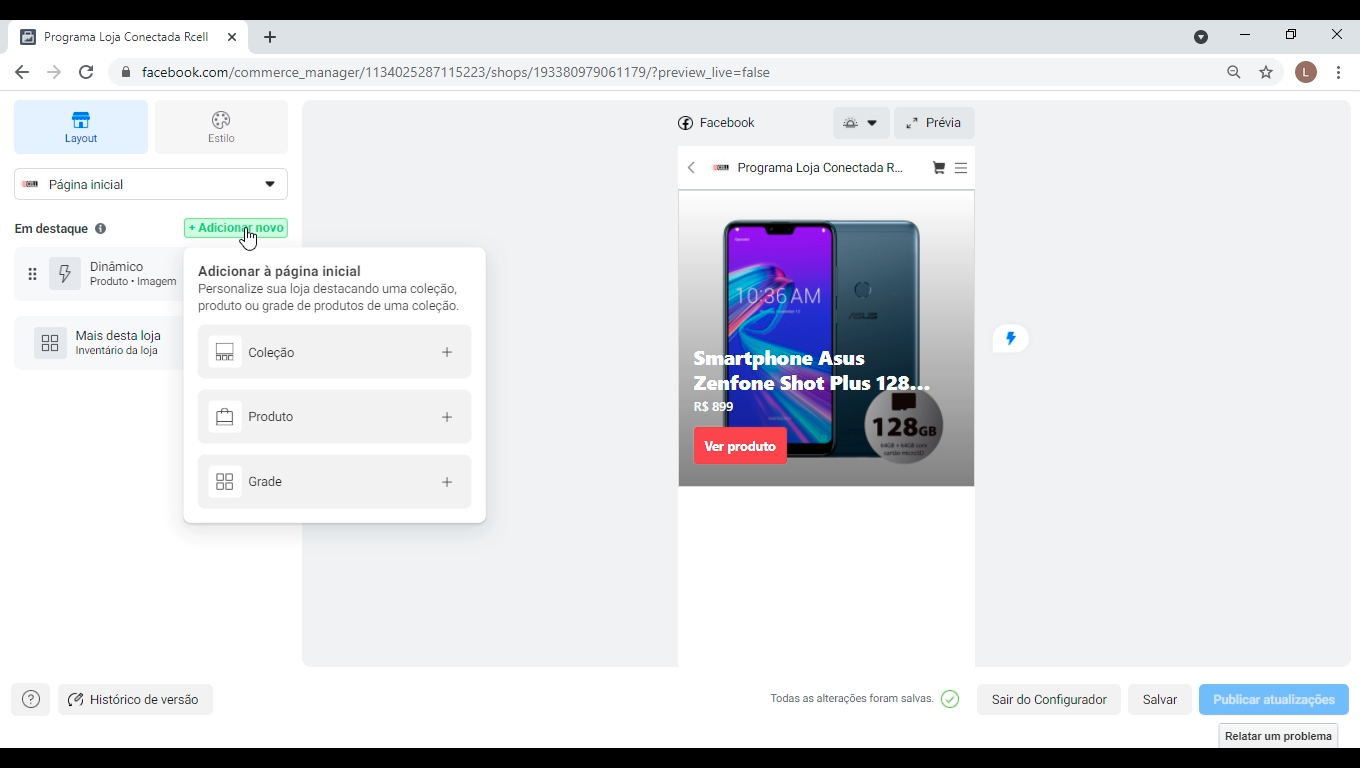Click the blue lightning bolt dynamic badge

coord(1010,338)
